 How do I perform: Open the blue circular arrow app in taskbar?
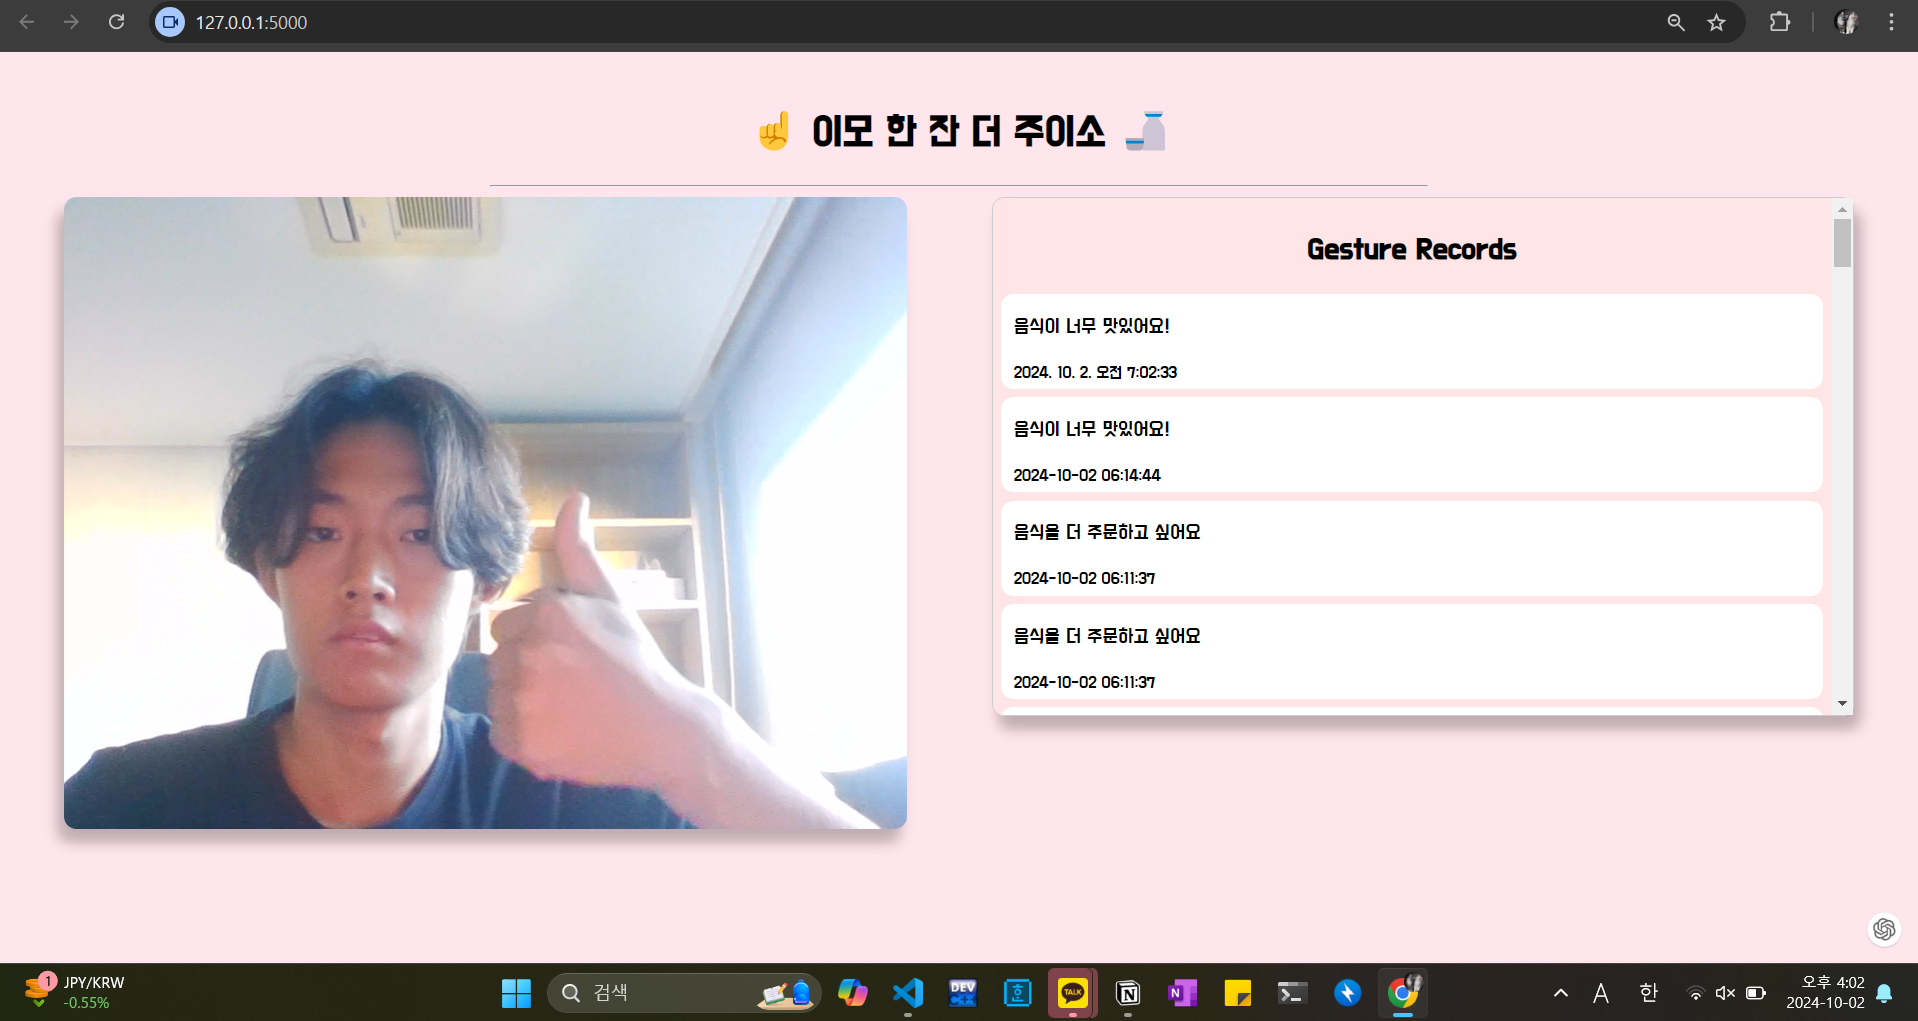pos(1348,993)
